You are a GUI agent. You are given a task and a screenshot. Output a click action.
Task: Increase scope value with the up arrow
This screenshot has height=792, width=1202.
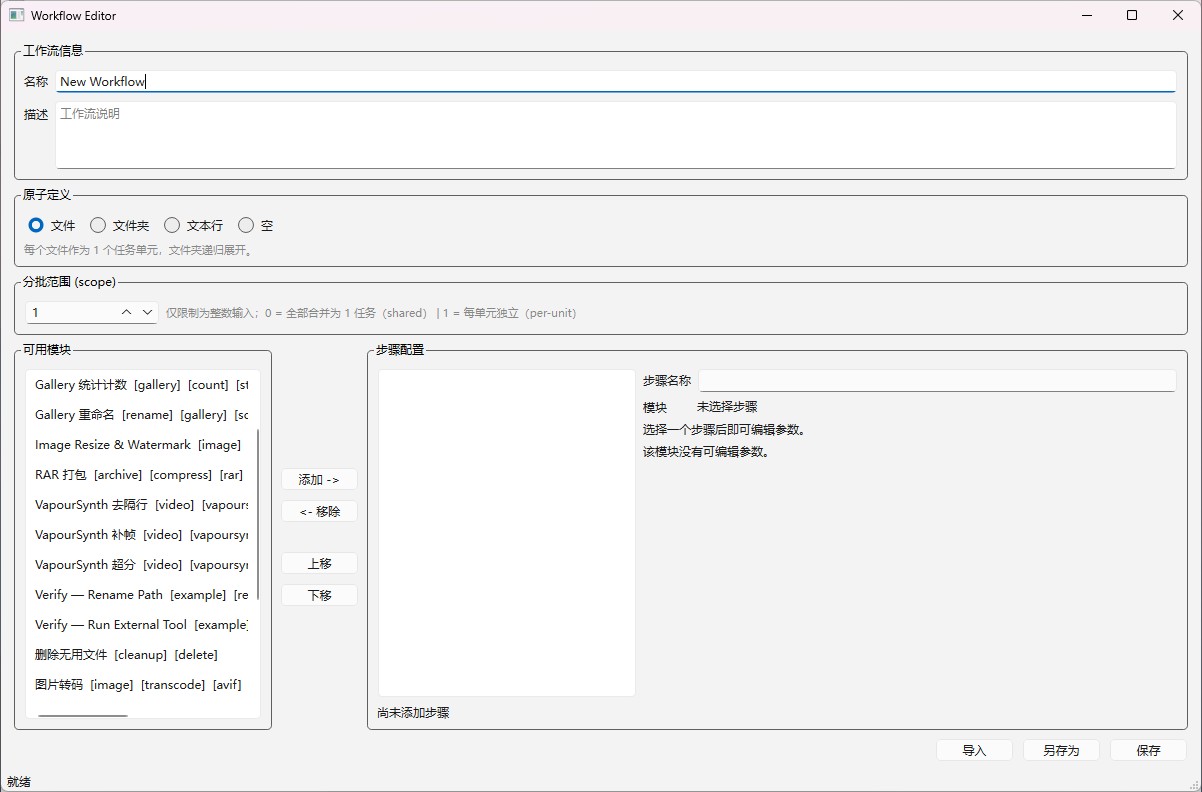[x=127, y=313]
